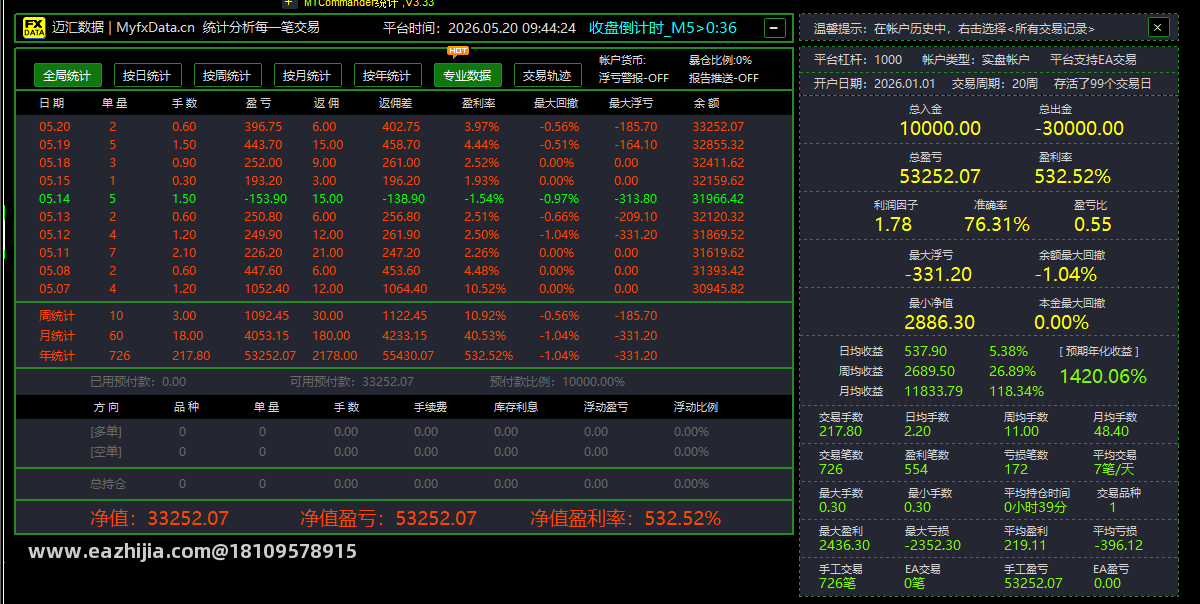Click the 最大浮亏 column header

[632, 103]
